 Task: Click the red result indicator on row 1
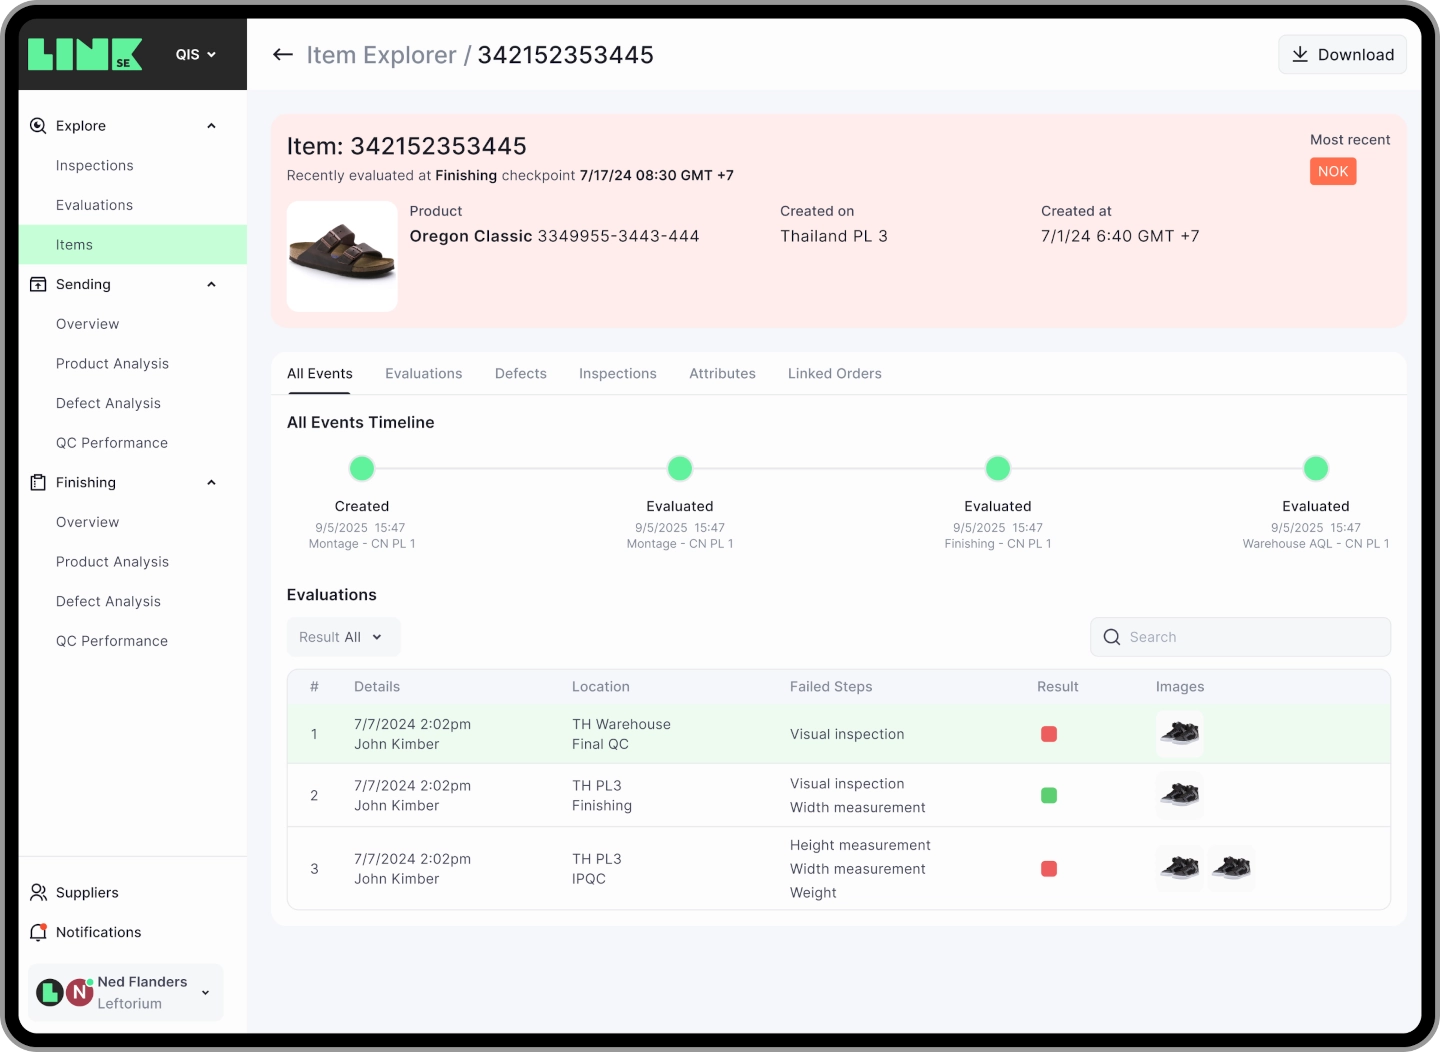point(1049,733)
